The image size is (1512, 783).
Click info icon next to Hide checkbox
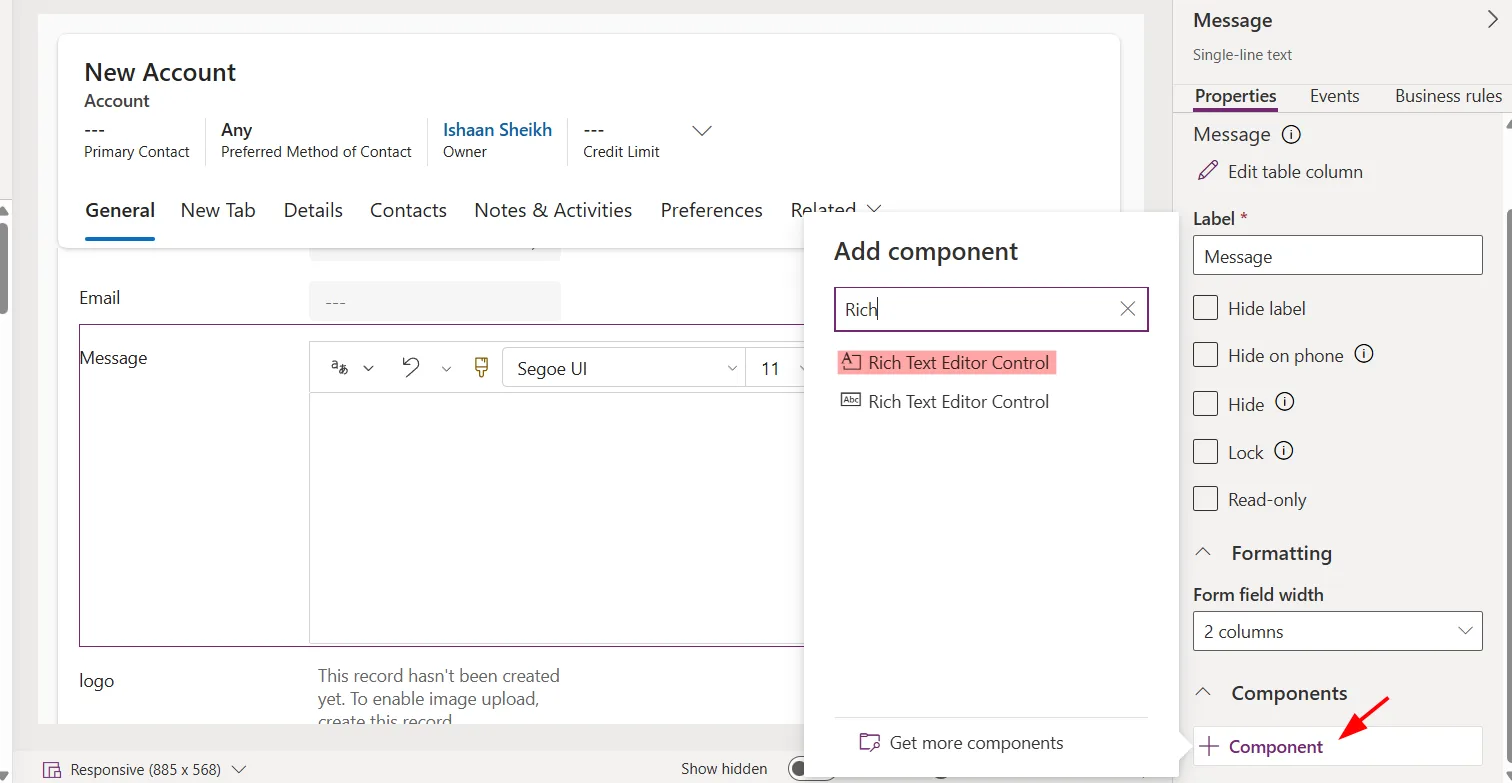coord(1286,402)
